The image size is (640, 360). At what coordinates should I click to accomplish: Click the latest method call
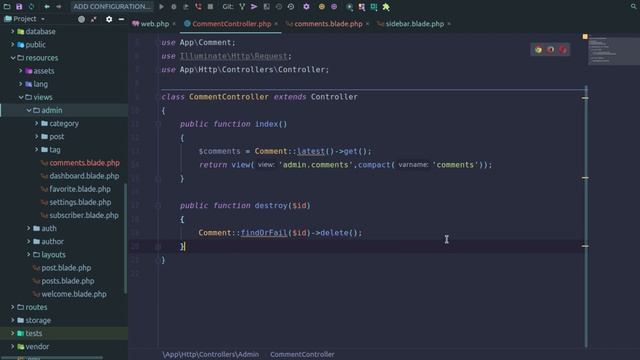coord(311,151)
